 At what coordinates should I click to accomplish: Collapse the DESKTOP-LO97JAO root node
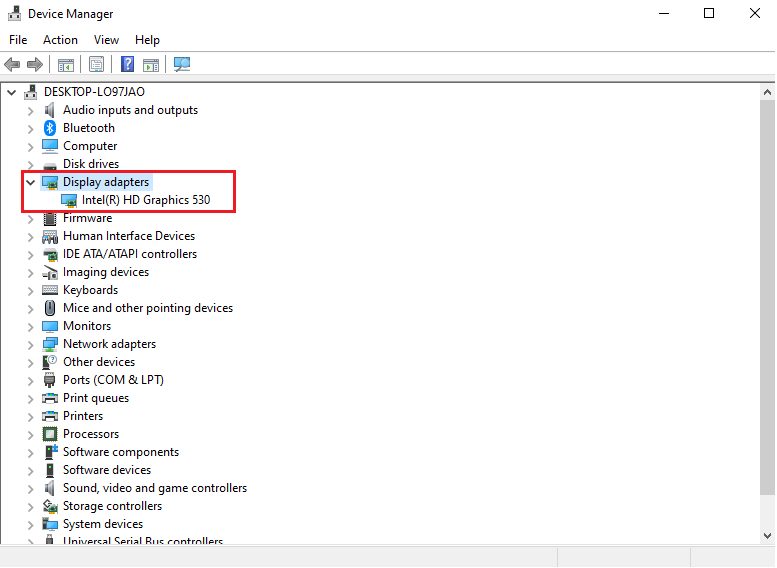pos(11,92)
